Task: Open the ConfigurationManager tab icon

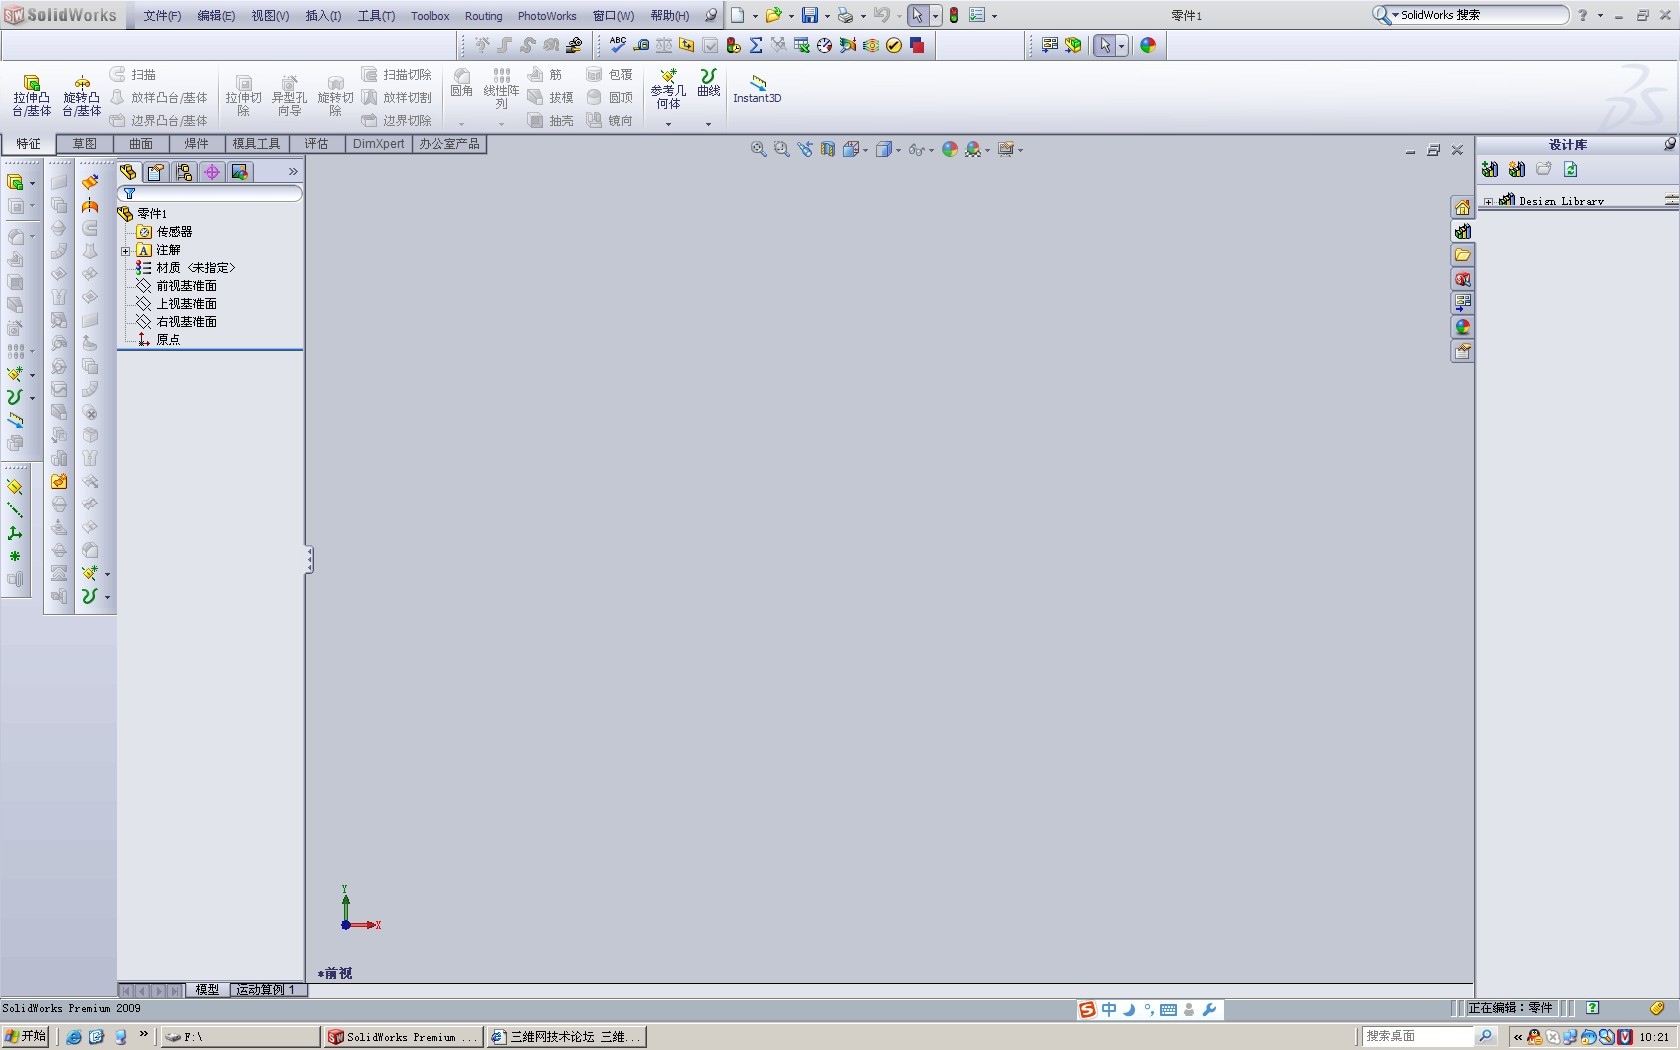Action: point(184,172)
